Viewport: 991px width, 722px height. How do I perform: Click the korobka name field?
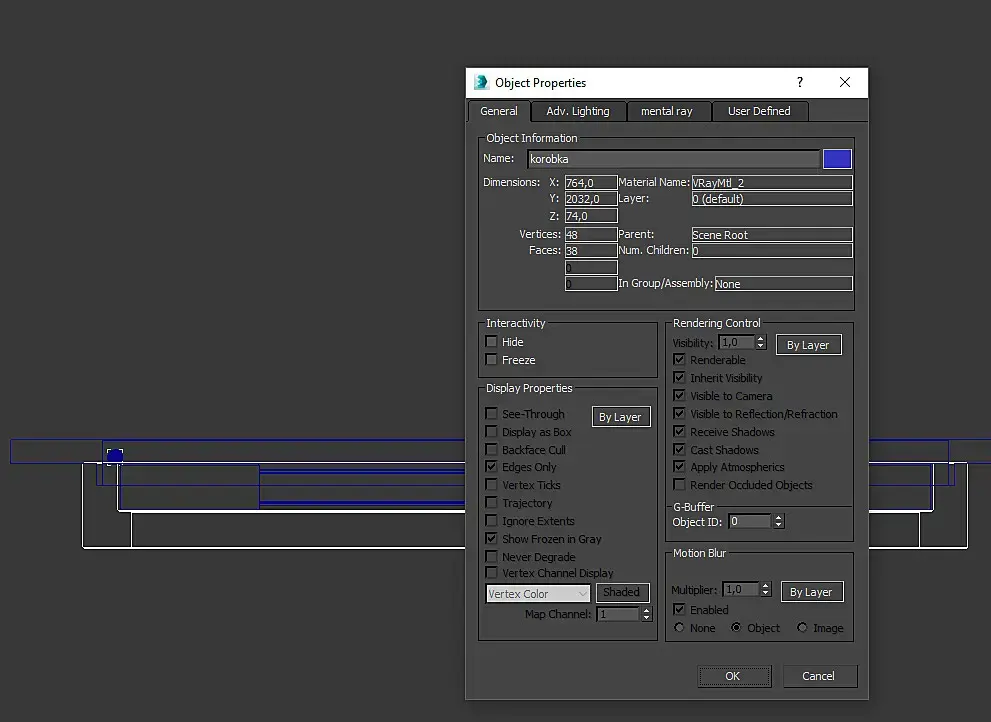click(x=673, y=159)
